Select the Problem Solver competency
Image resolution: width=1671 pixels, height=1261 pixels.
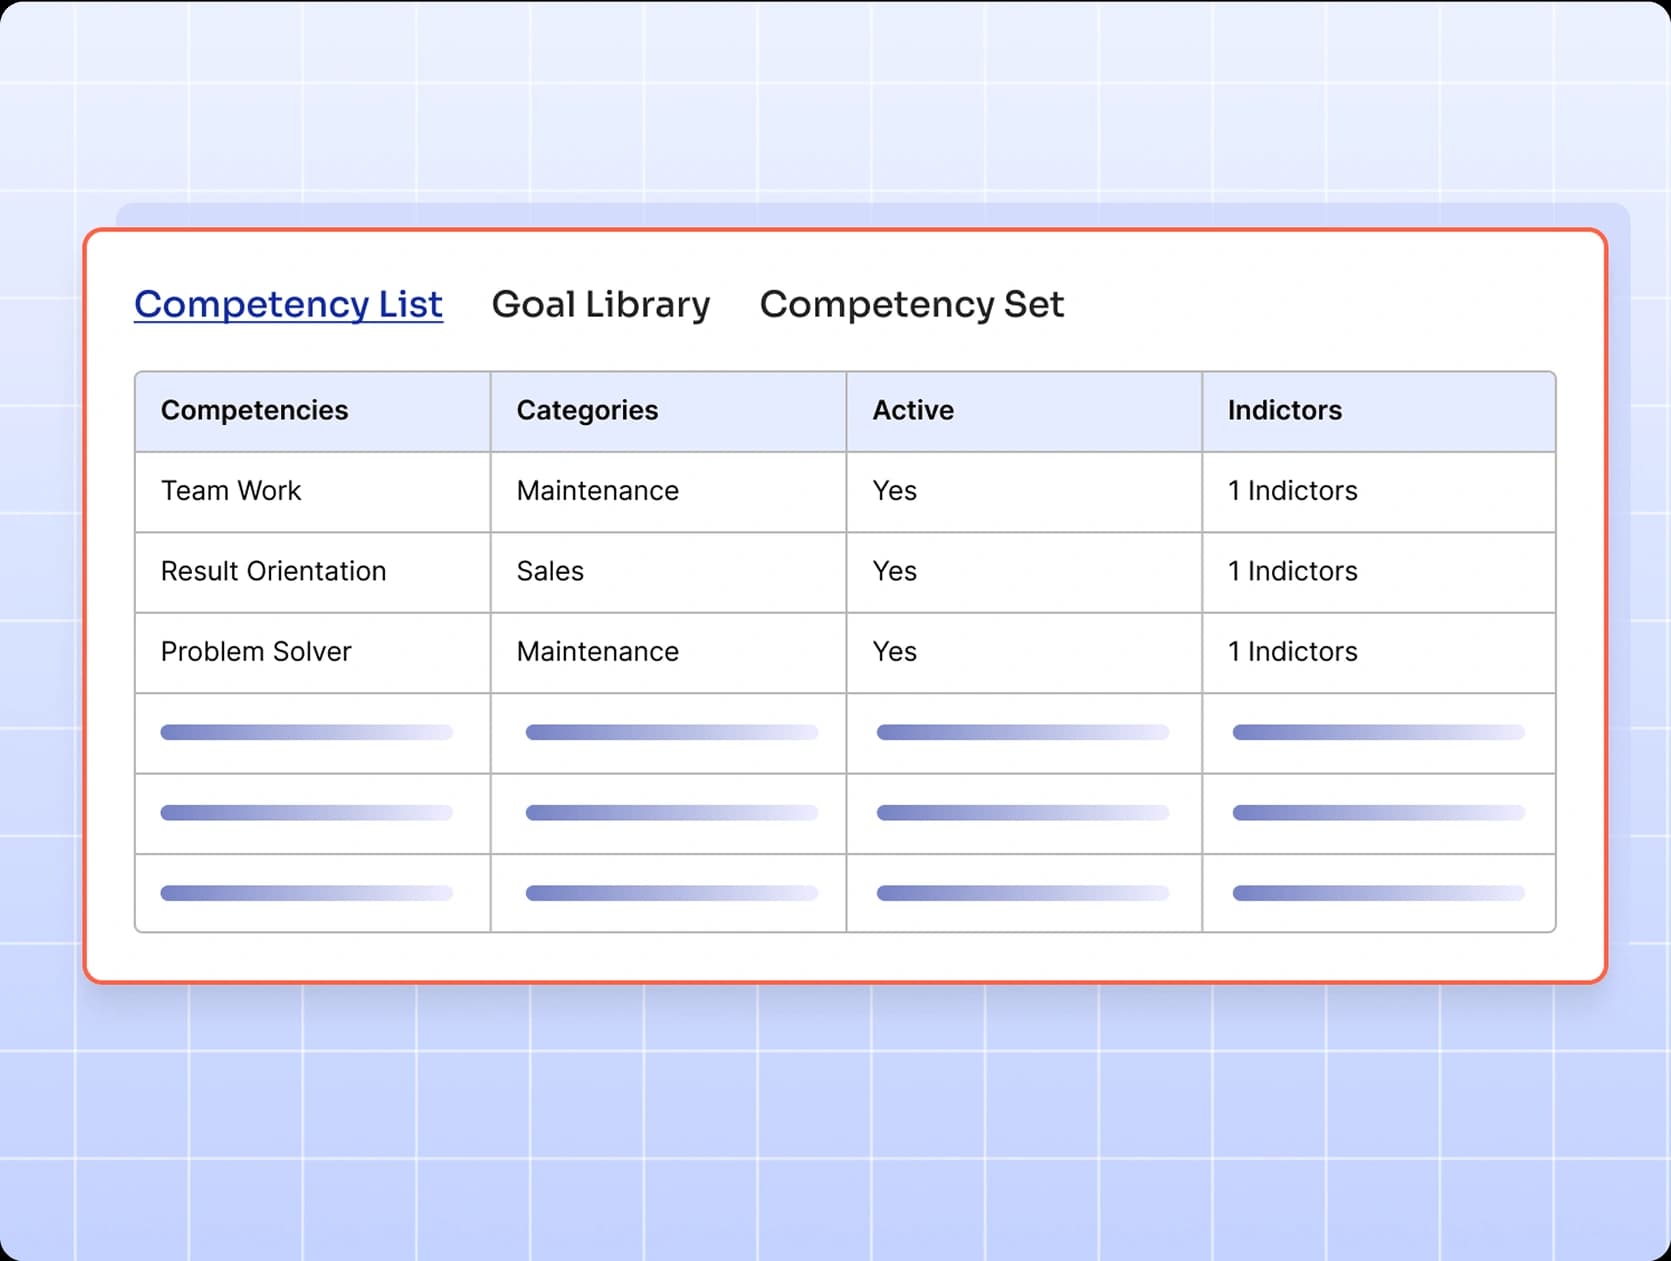click(255, 651)
